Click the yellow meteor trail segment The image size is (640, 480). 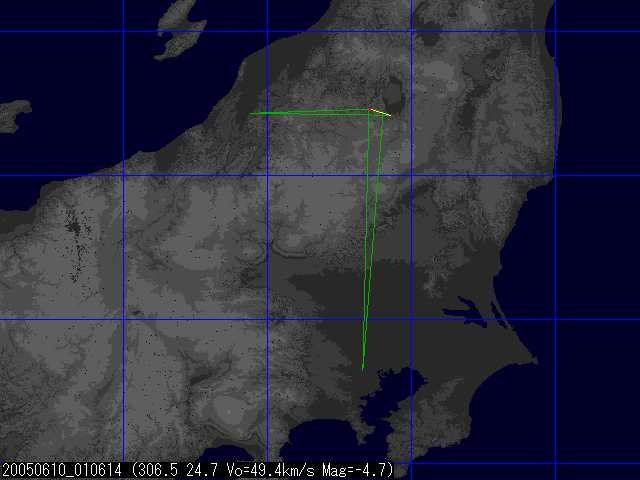pos(382,113)
